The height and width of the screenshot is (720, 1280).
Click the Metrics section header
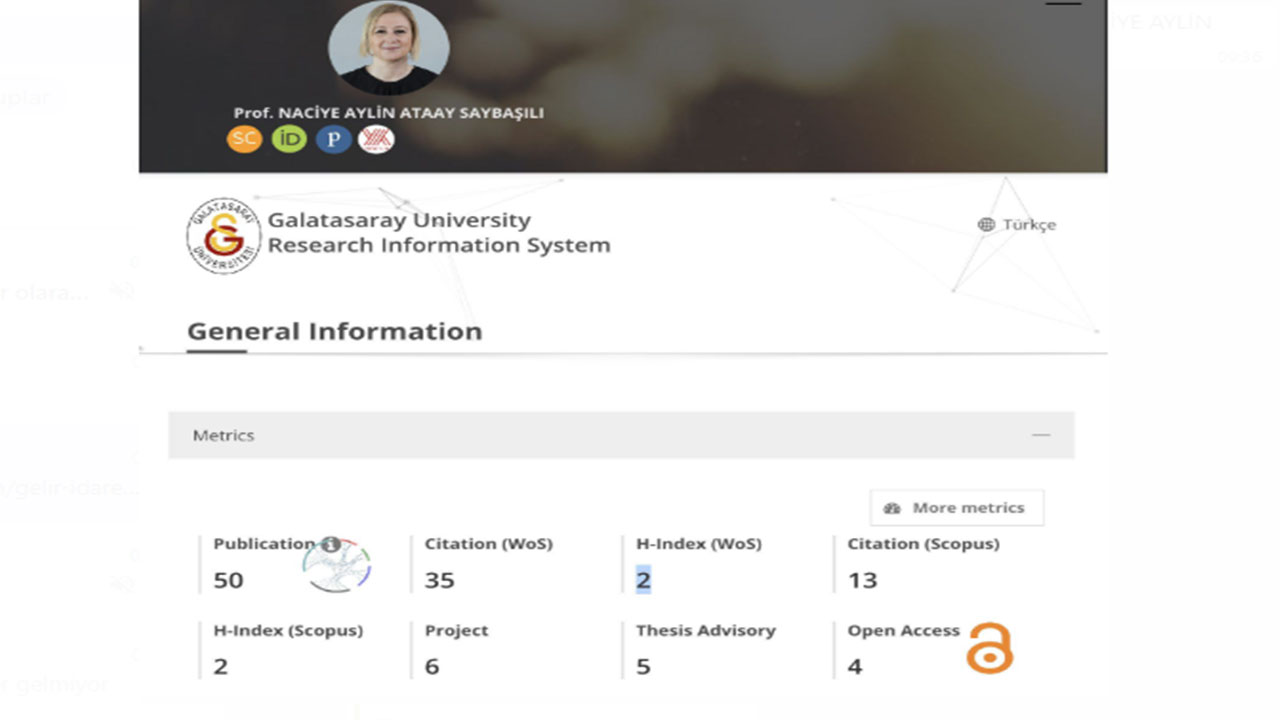click(x=223, y=435)
